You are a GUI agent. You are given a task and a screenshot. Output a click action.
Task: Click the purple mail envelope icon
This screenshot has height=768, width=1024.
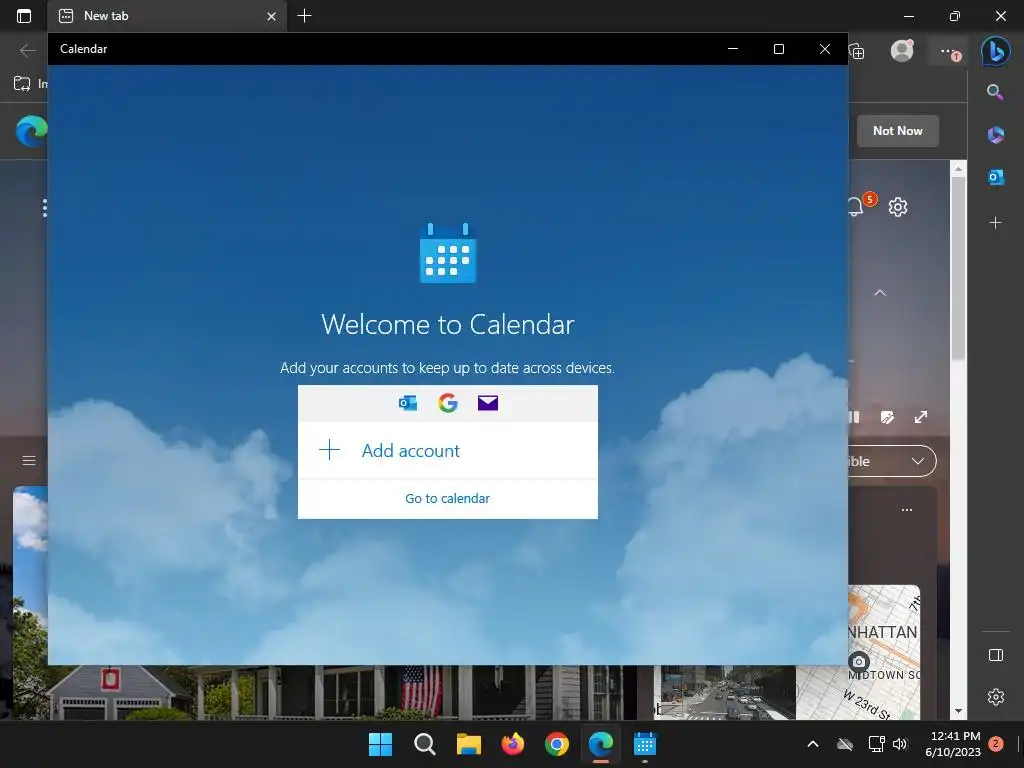pos(488,403)
